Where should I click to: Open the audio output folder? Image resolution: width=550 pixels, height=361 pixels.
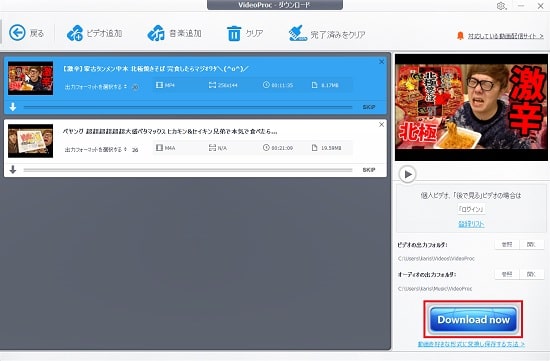pos(531,274)
